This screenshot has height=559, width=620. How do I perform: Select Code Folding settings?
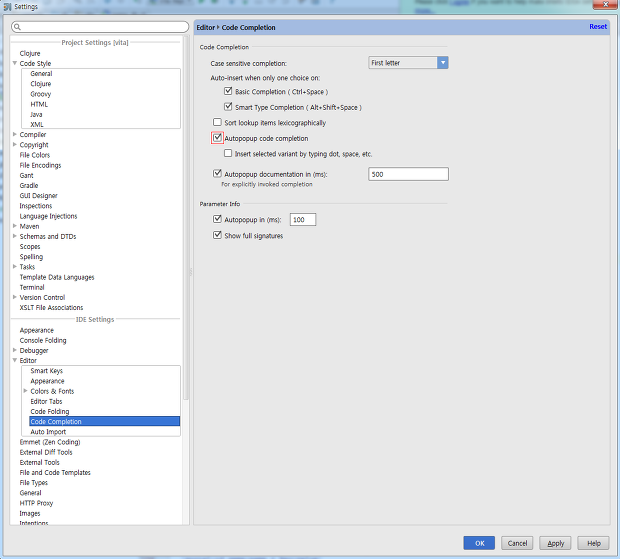50,412
